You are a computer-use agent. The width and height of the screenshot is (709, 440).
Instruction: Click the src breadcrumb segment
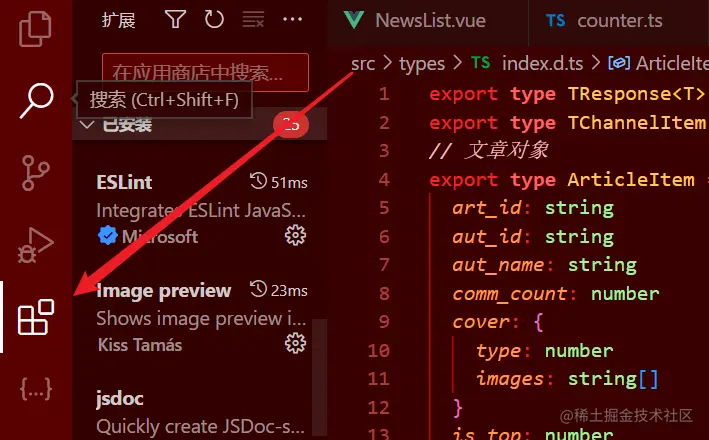coord(363,64)
